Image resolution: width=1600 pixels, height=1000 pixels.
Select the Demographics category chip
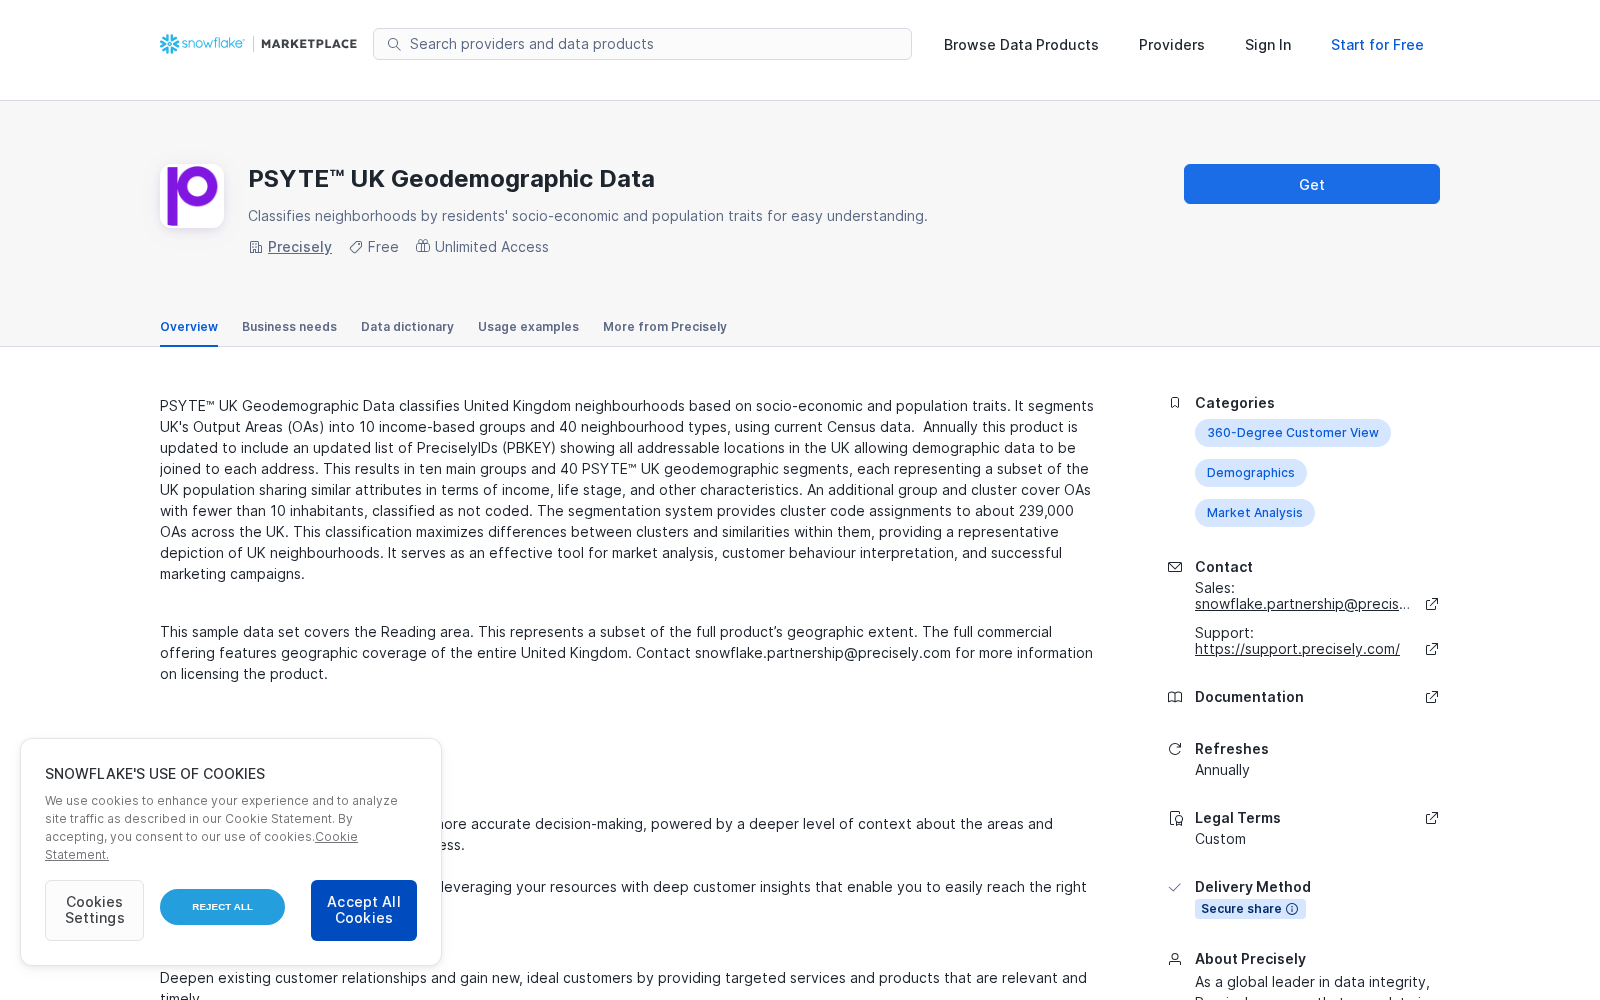(1251, 473)
